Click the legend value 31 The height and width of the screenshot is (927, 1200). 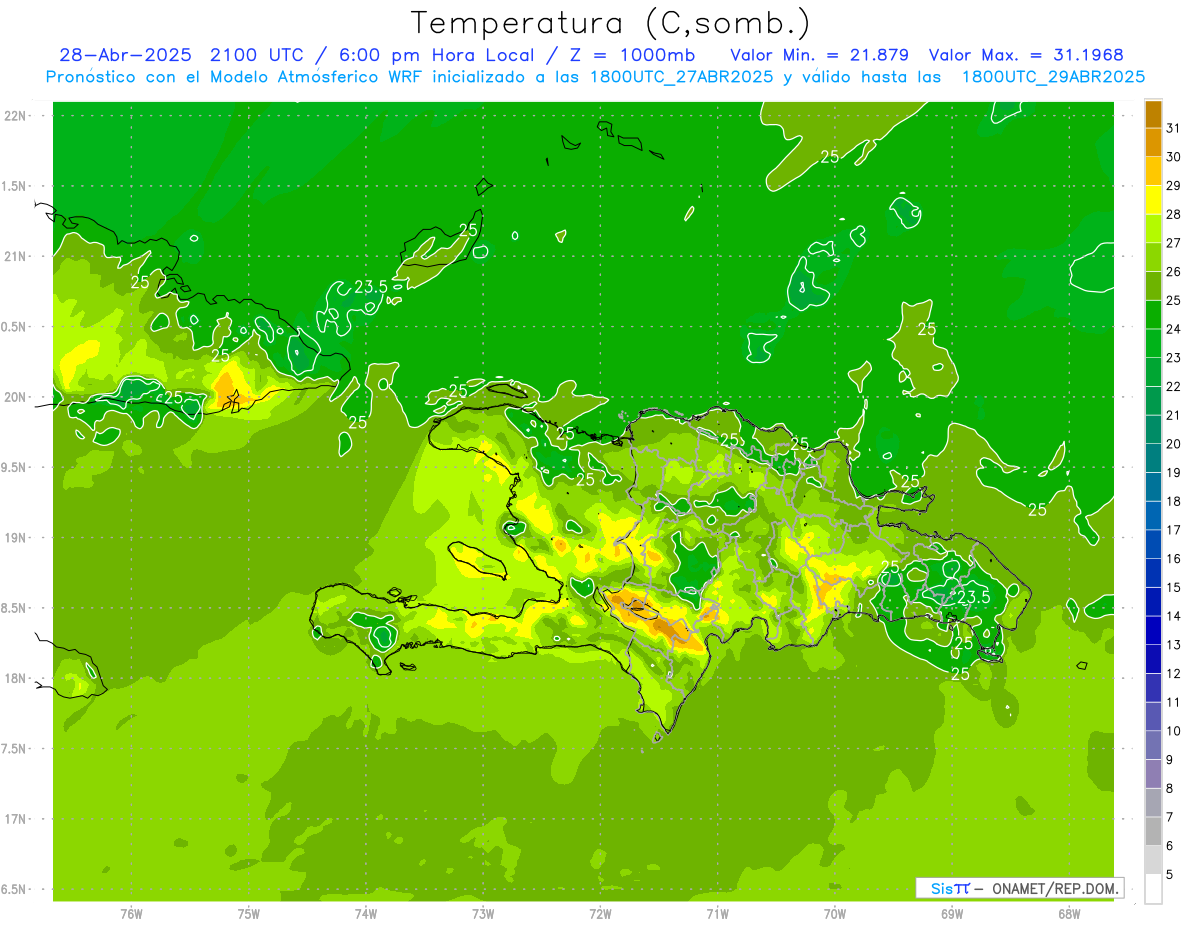pos(1173,128)
